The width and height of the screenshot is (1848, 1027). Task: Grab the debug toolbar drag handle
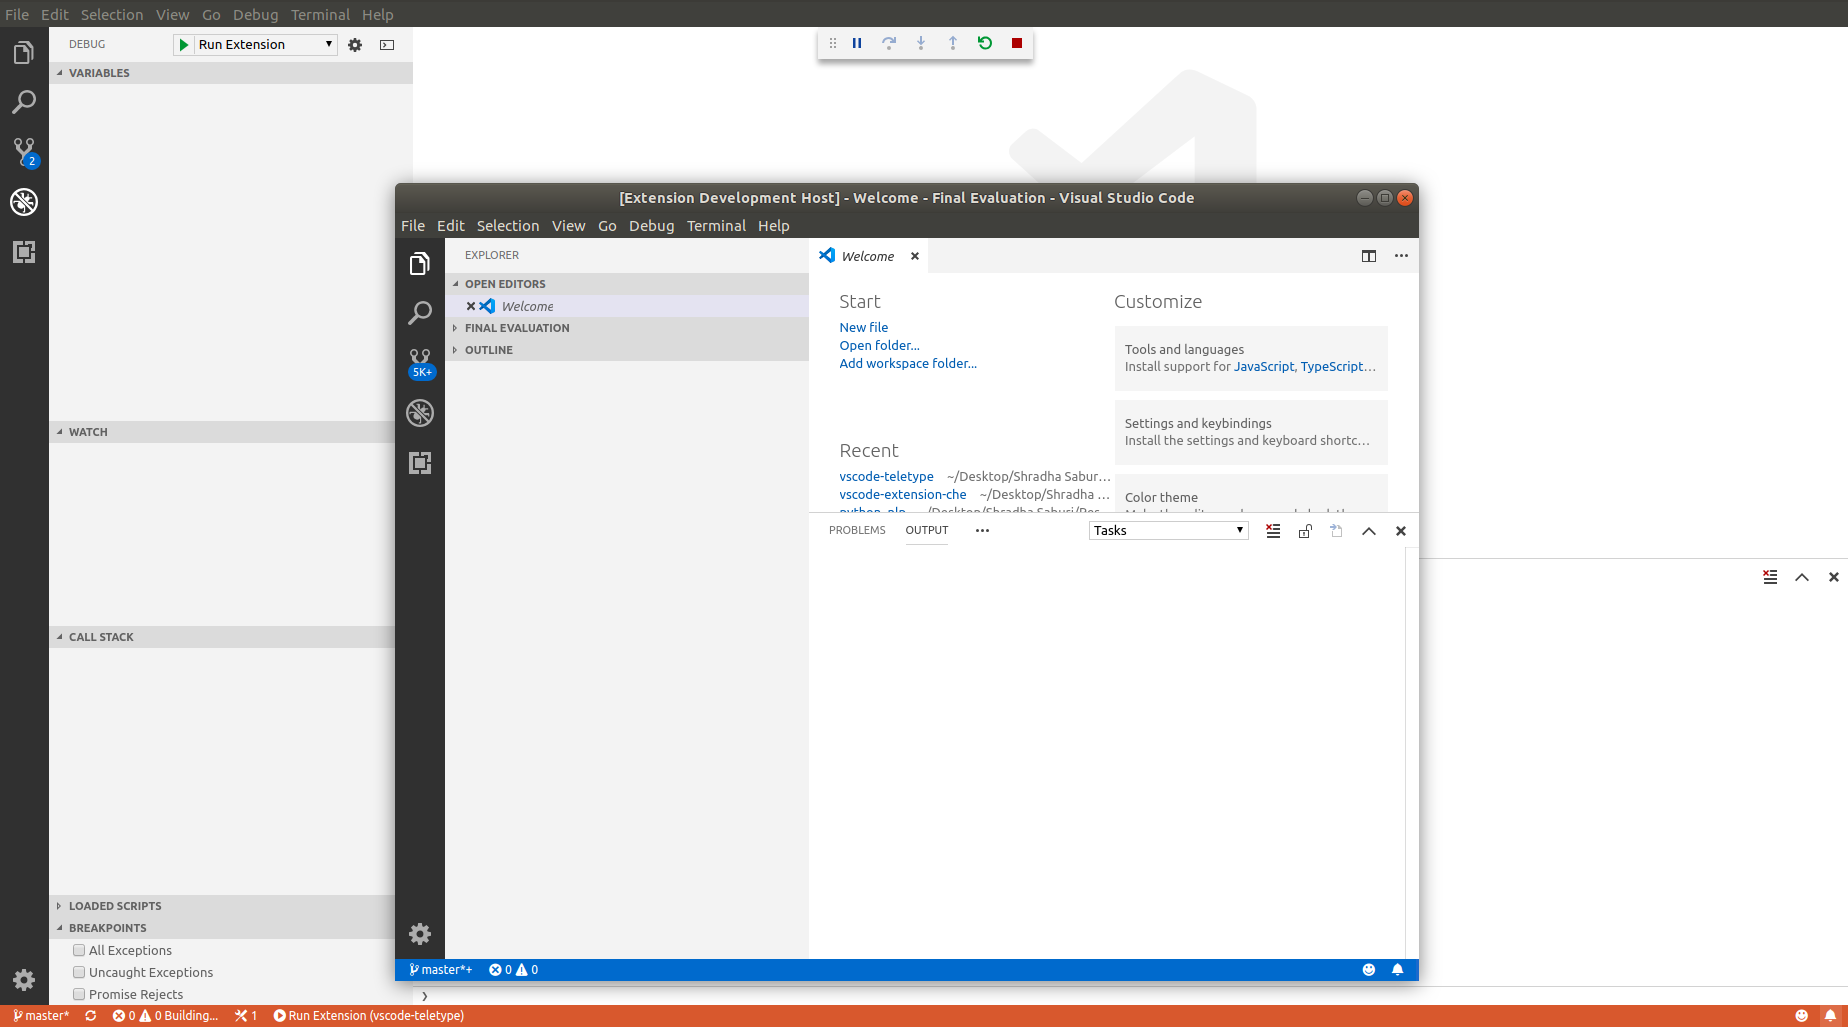[833, 43]
